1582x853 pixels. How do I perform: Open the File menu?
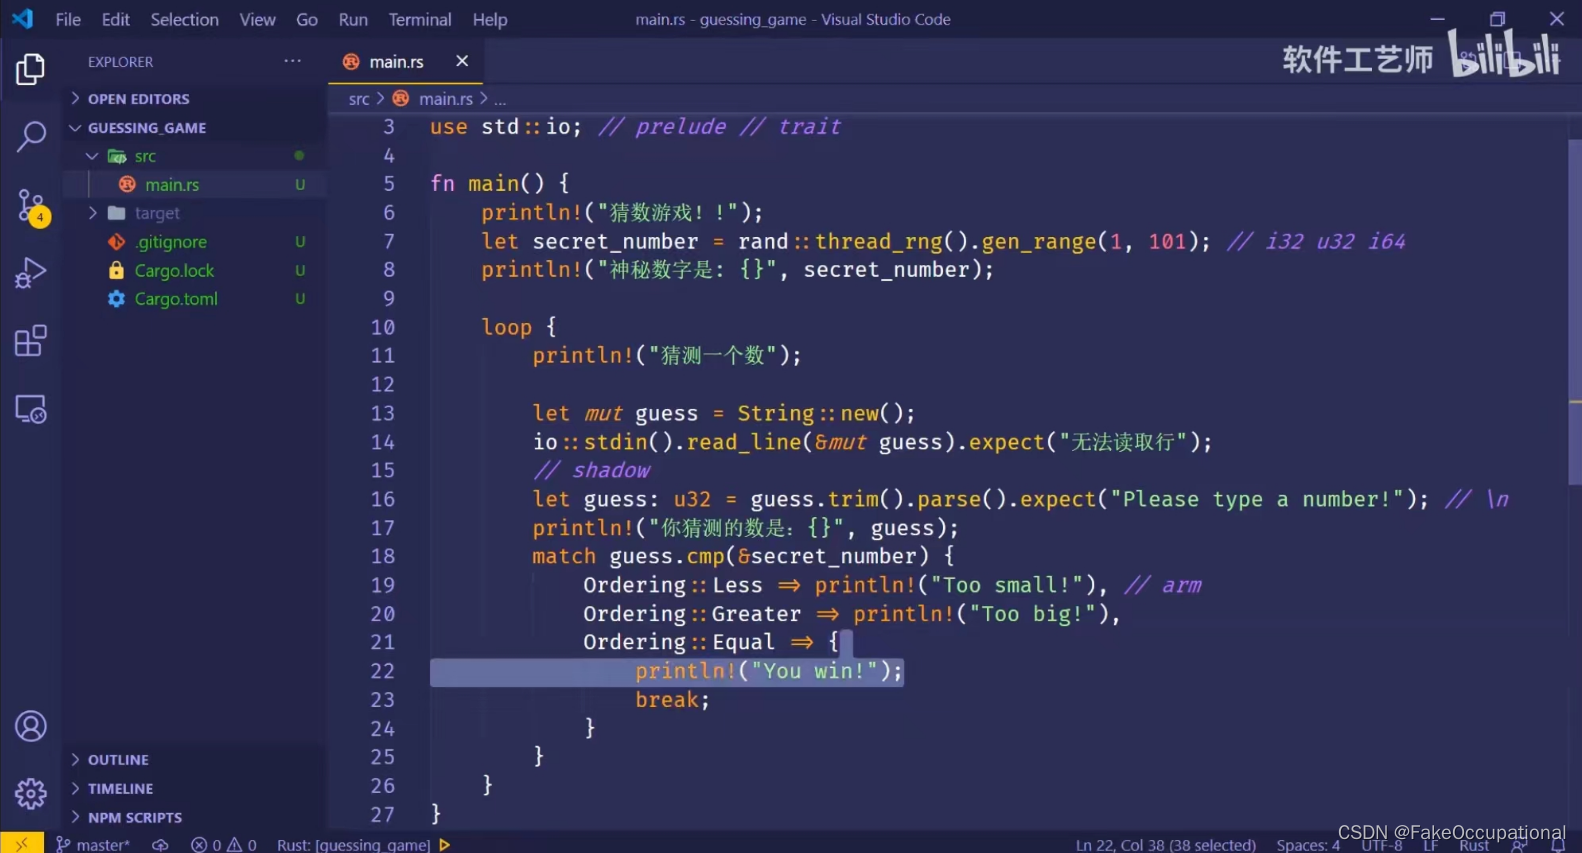point(68,19)
